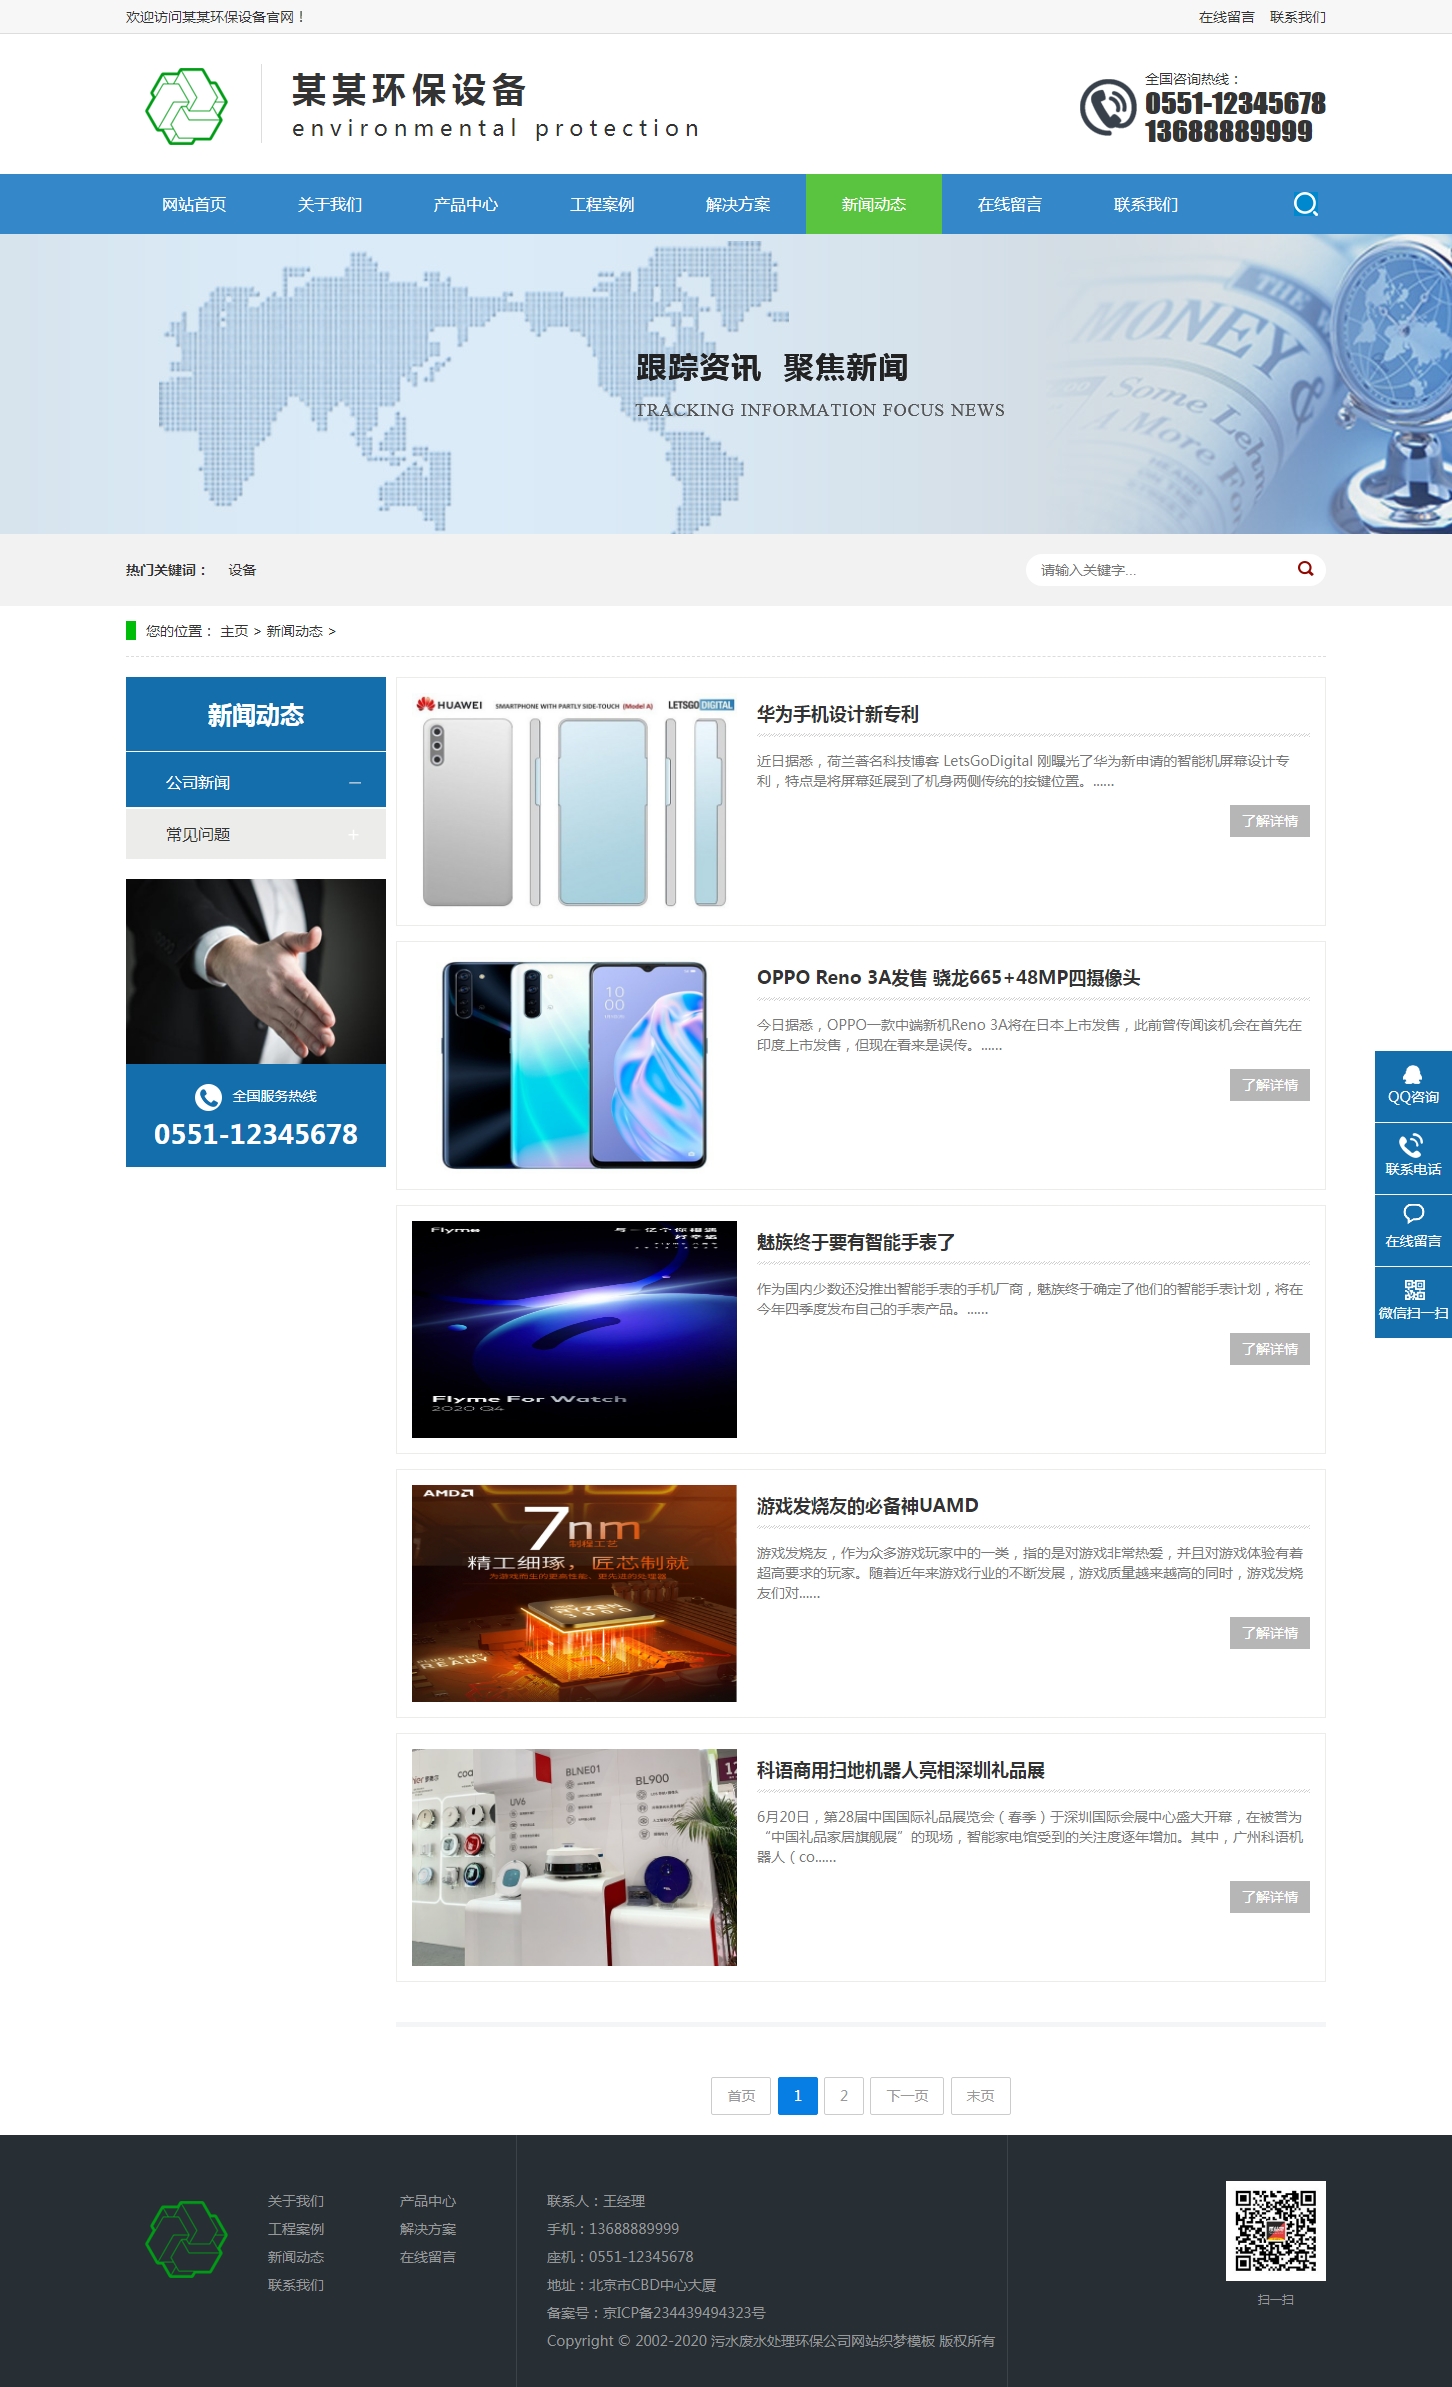
Task: Click 下一页 pagination button
Action: (907, 2096)
